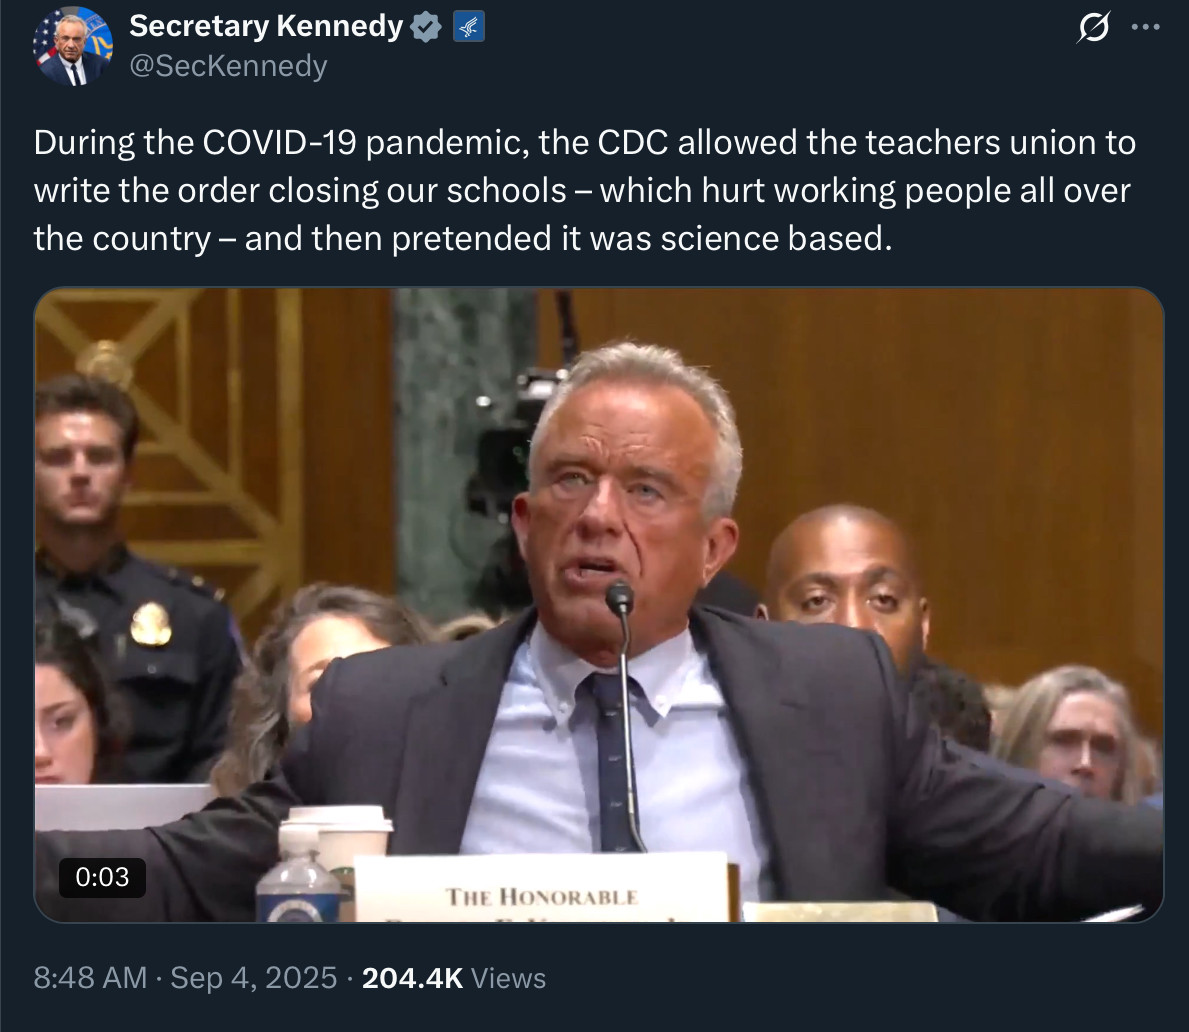This screenshot has height=1032, width=1189.
Task: Click the tweet text about the CDC
Action: [584, 190]
